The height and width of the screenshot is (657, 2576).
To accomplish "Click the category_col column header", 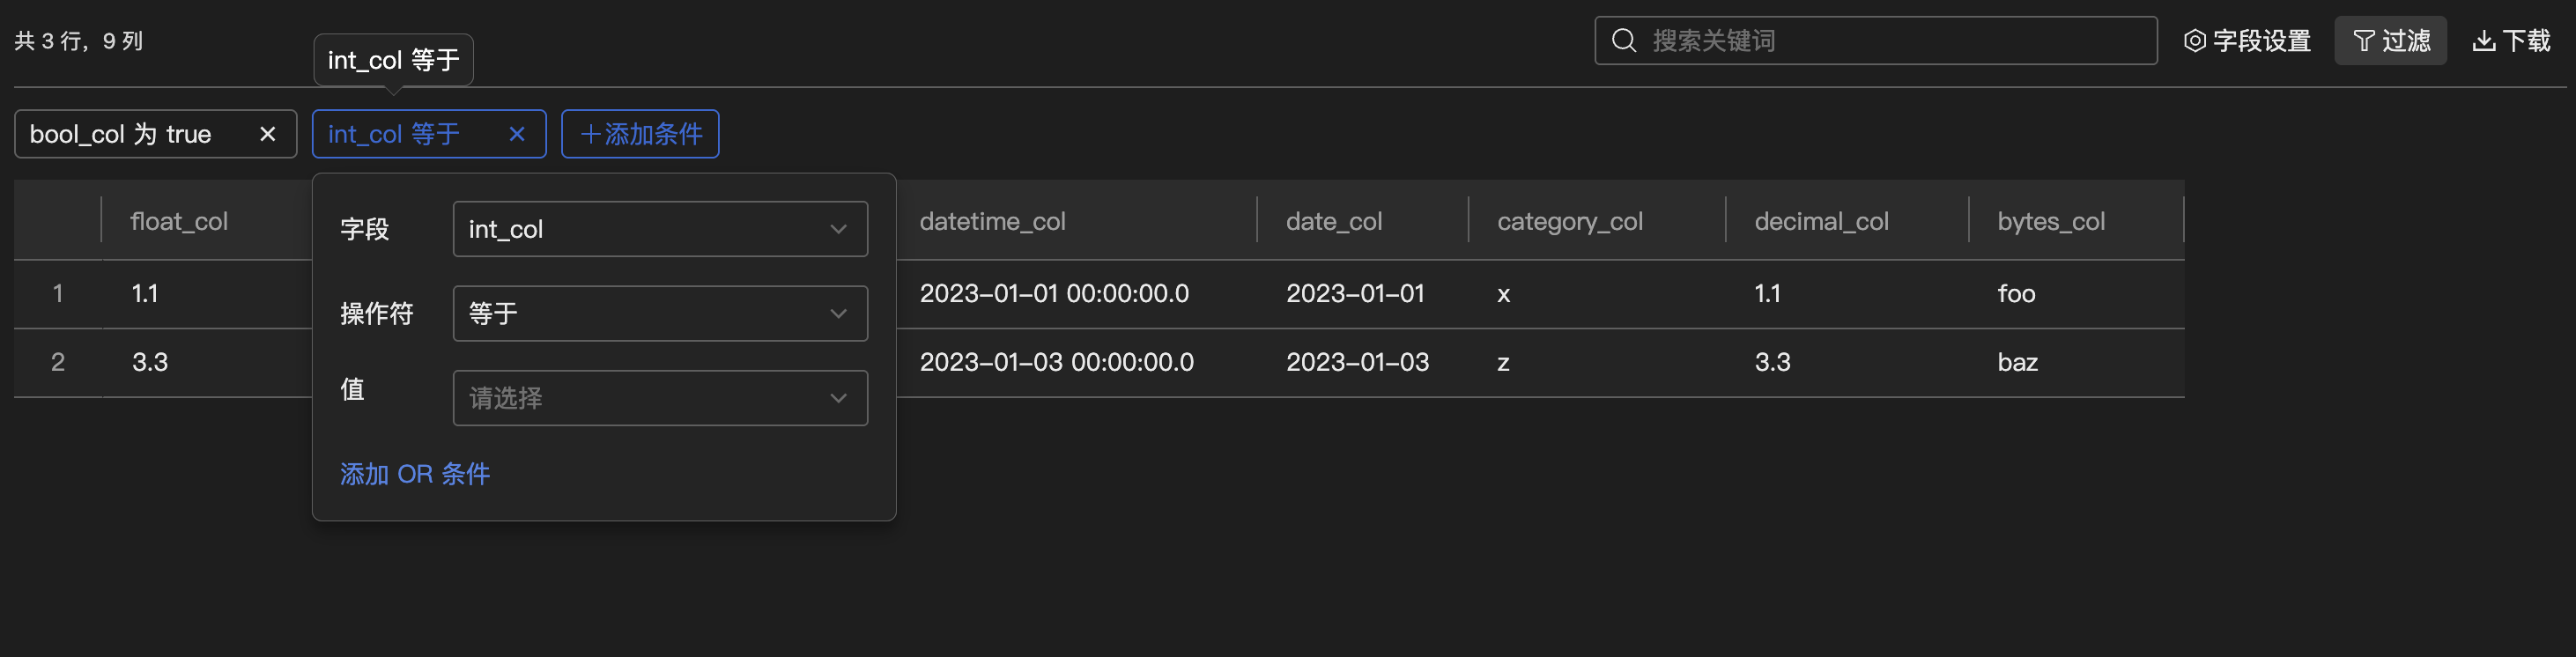I will click(x=1569, y=221).
